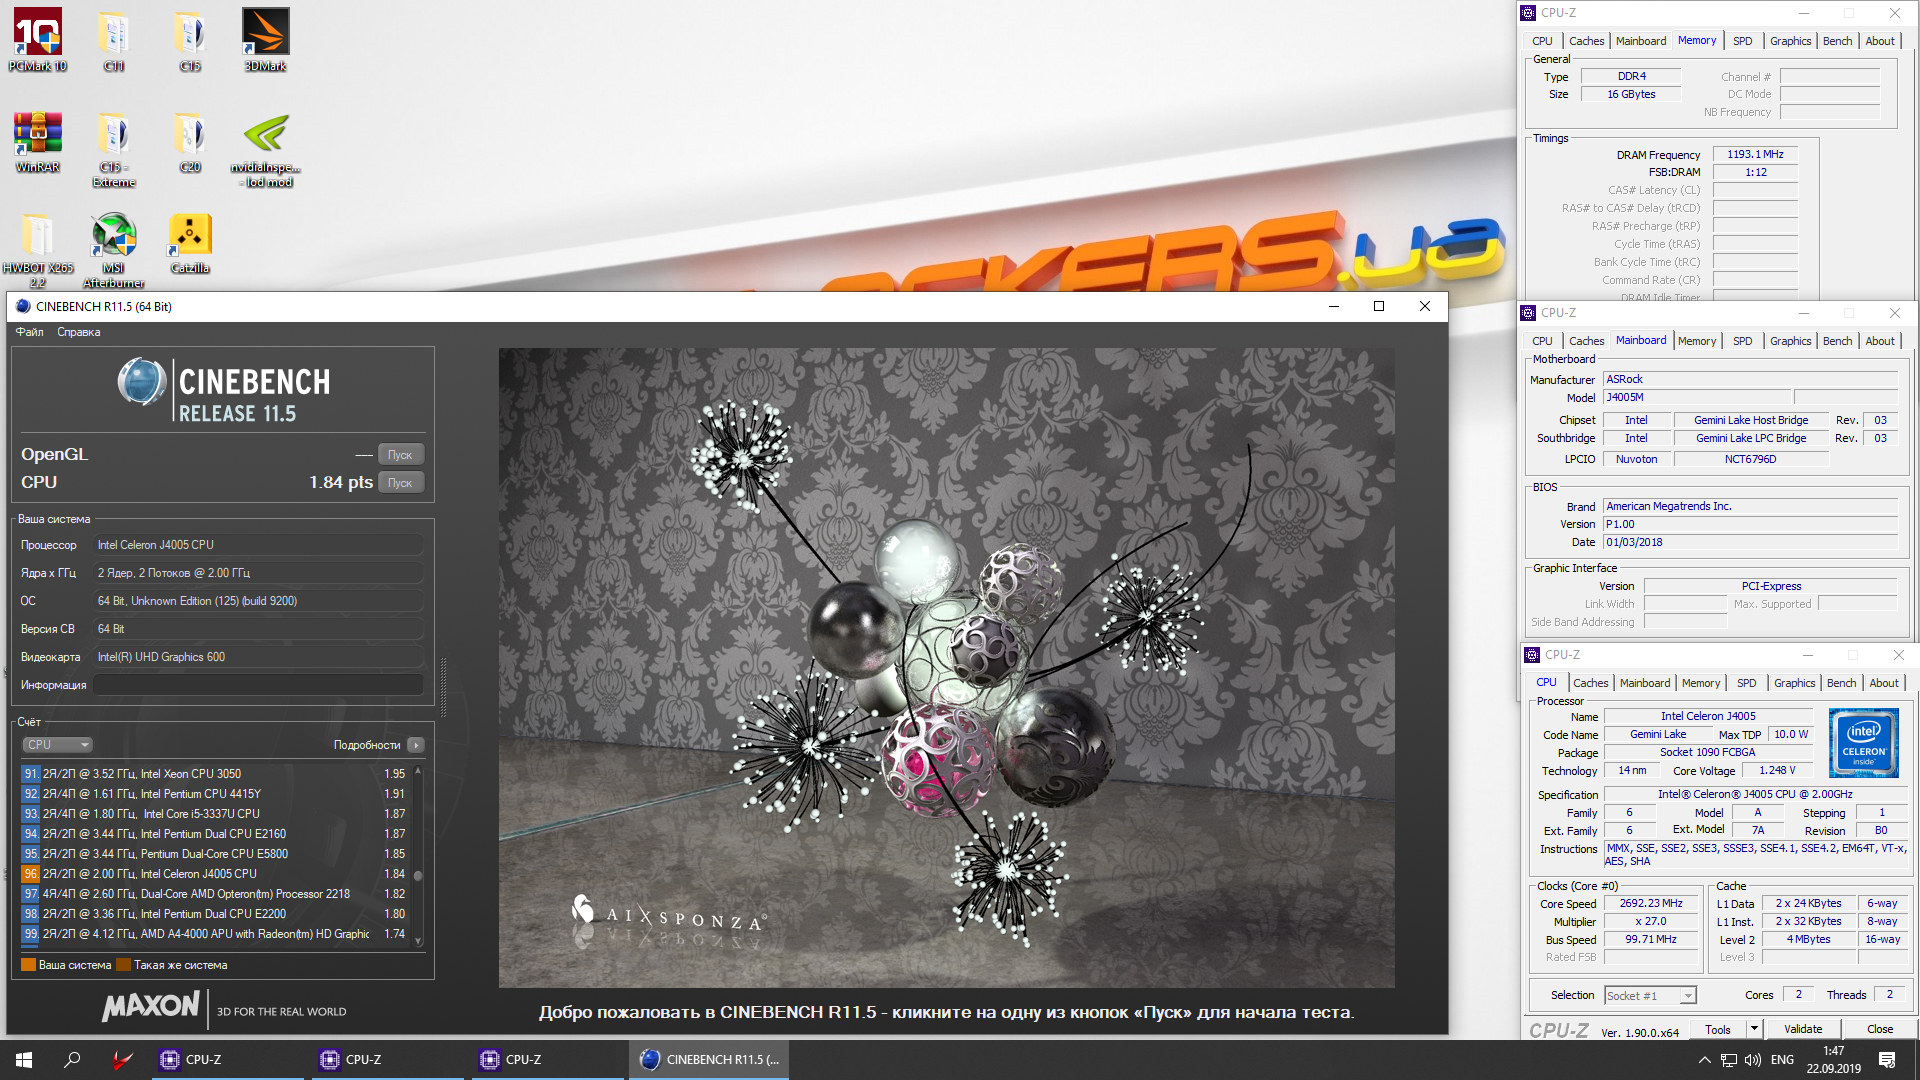The height and width of the screenshot is (1080, 1920).
Task: Open About tab in bottom CPU-Z window
Action: click(x=1884, y=683)
